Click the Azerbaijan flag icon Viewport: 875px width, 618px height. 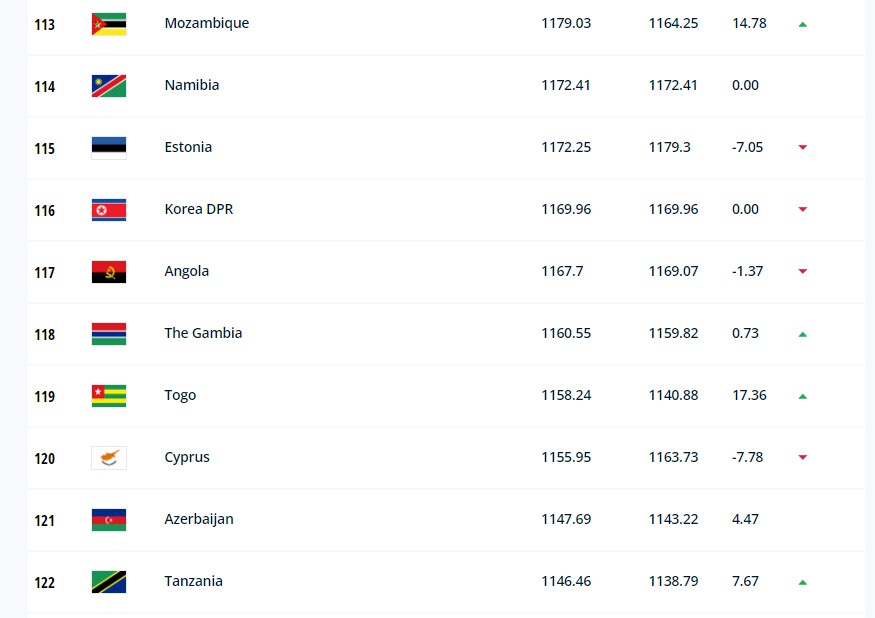(x=109, y=520)
